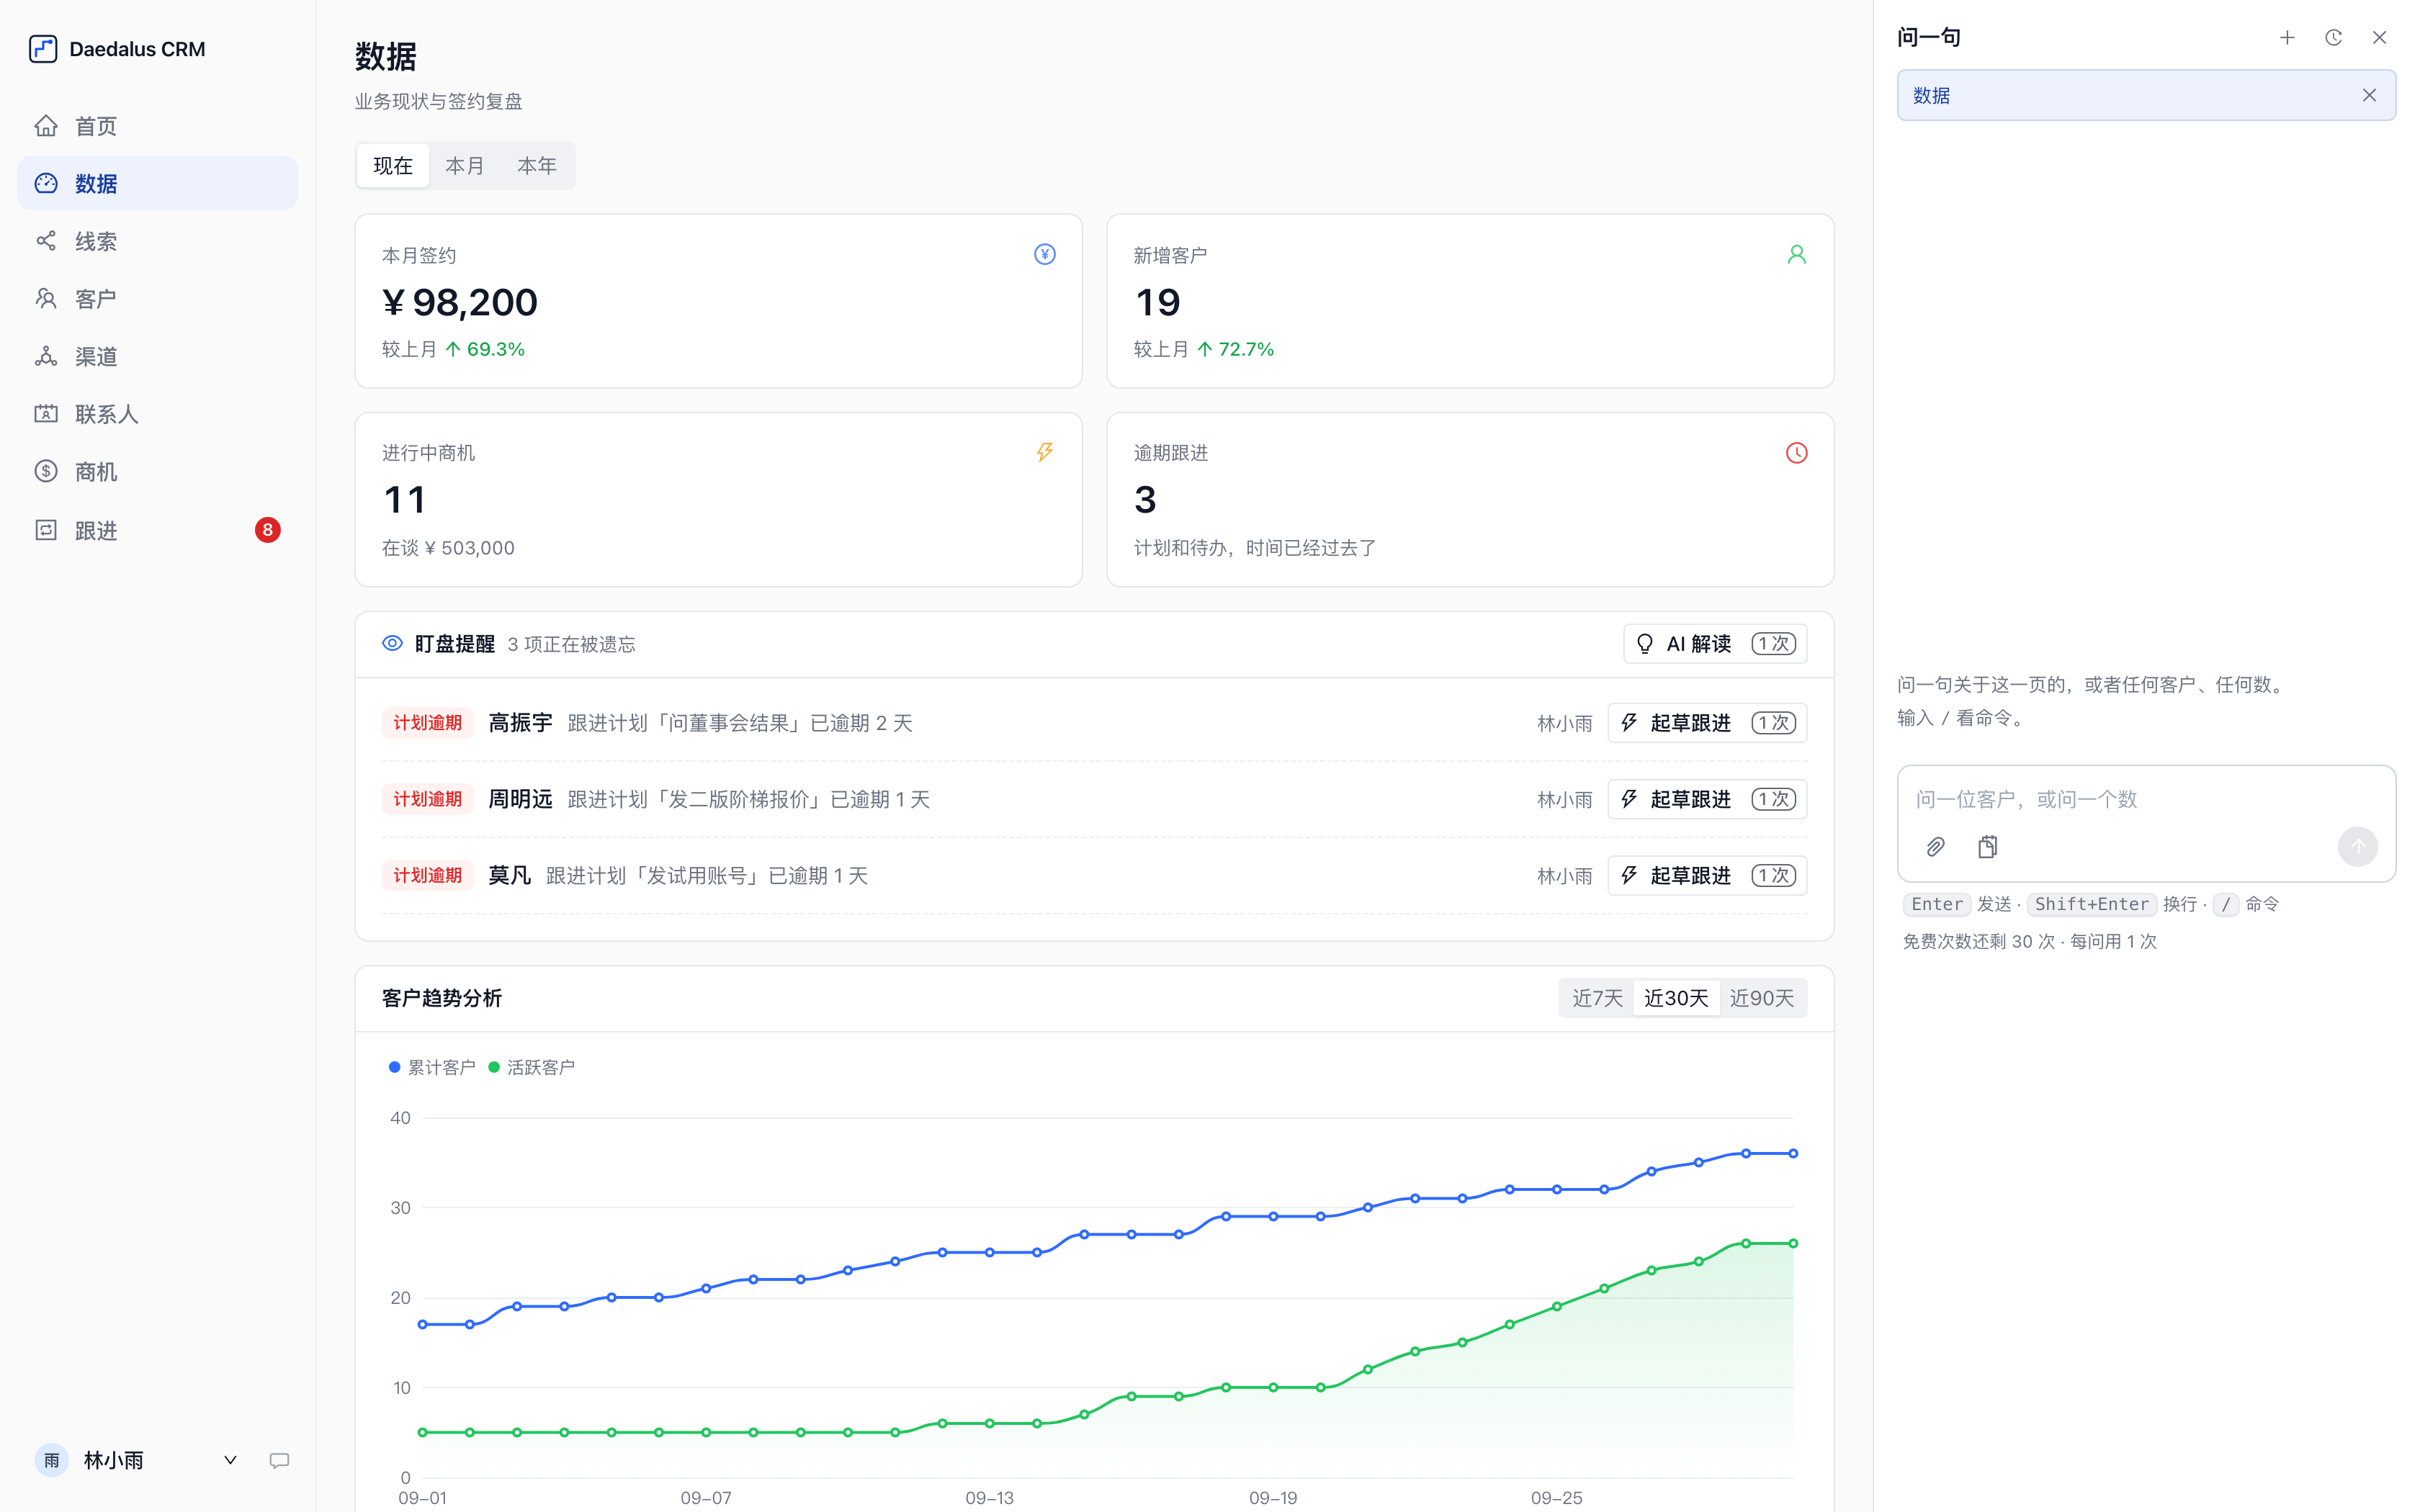Go to 客户 in the sidebar
2420x1512 pixels.
click(x=157, y=299)
